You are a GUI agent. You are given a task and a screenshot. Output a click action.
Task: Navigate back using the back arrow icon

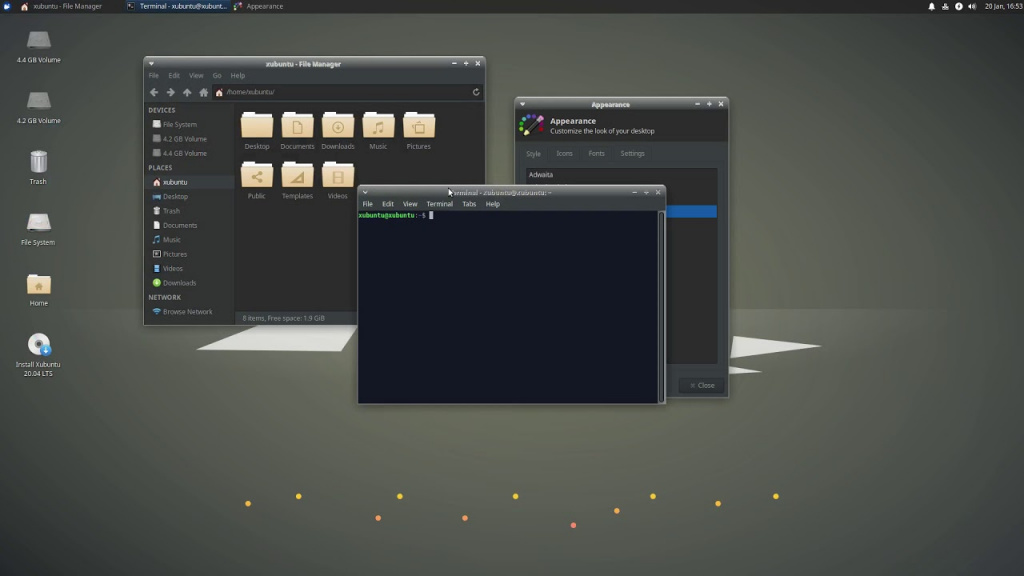point(153,92)
